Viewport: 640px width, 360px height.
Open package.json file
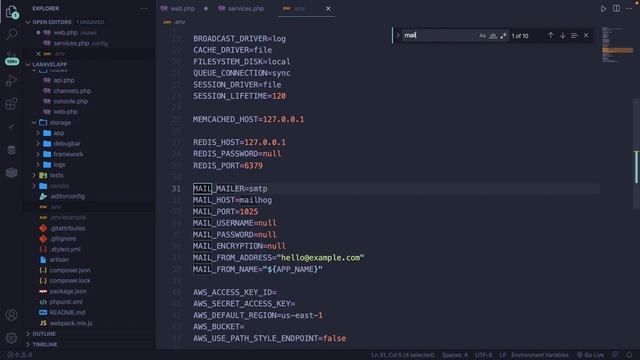[x=68, y=291]
